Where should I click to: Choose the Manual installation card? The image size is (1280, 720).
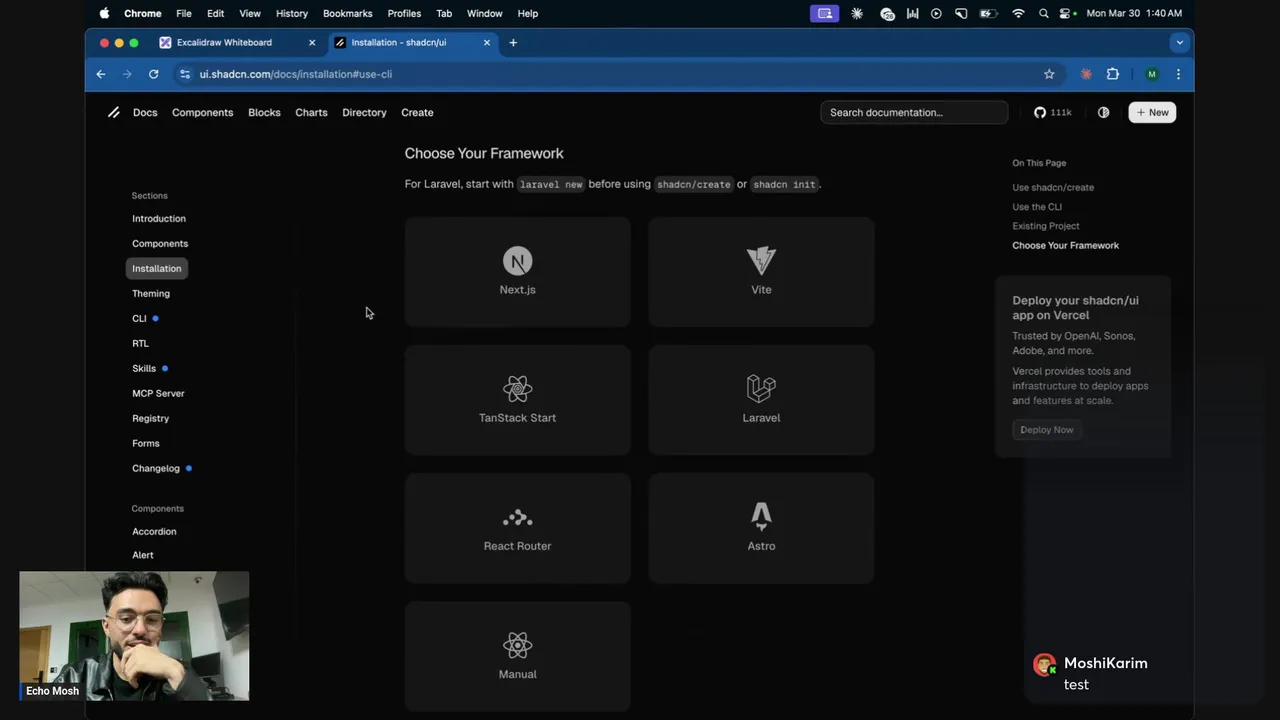(517, 655)
